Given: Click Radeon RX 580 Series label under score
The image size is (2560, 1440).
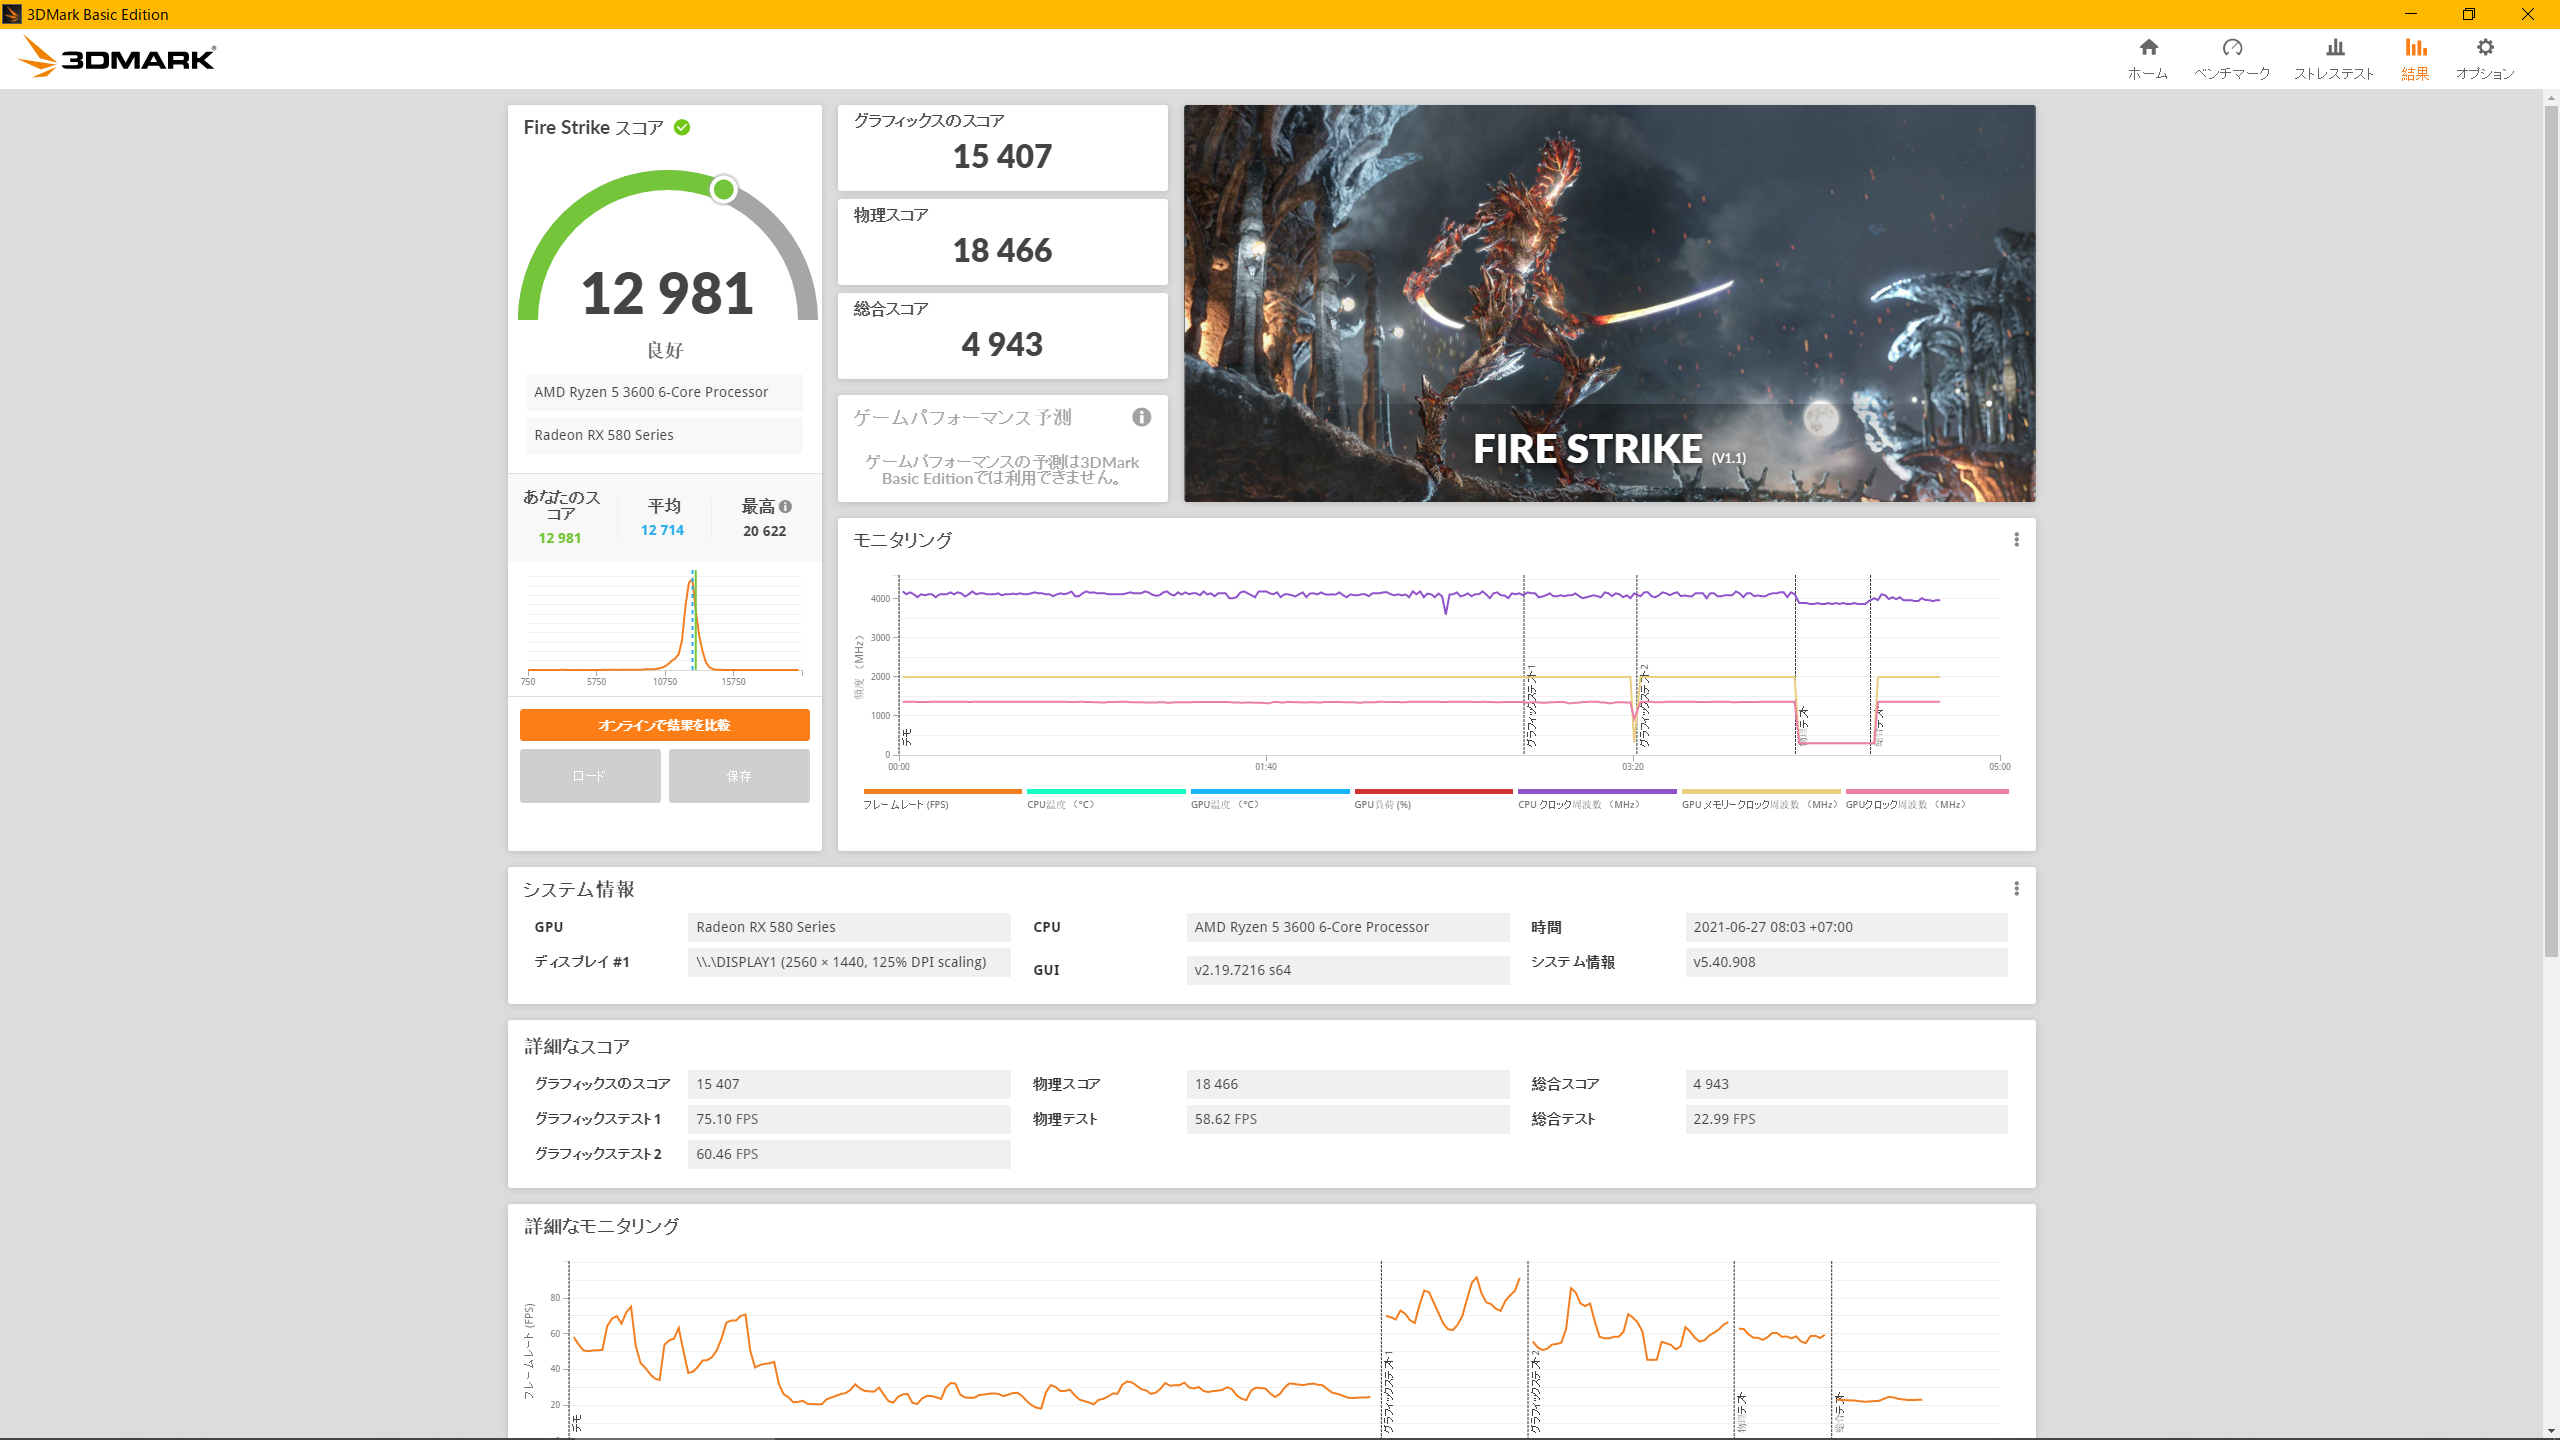Looking at the screenshot, I should pos(664,435).
